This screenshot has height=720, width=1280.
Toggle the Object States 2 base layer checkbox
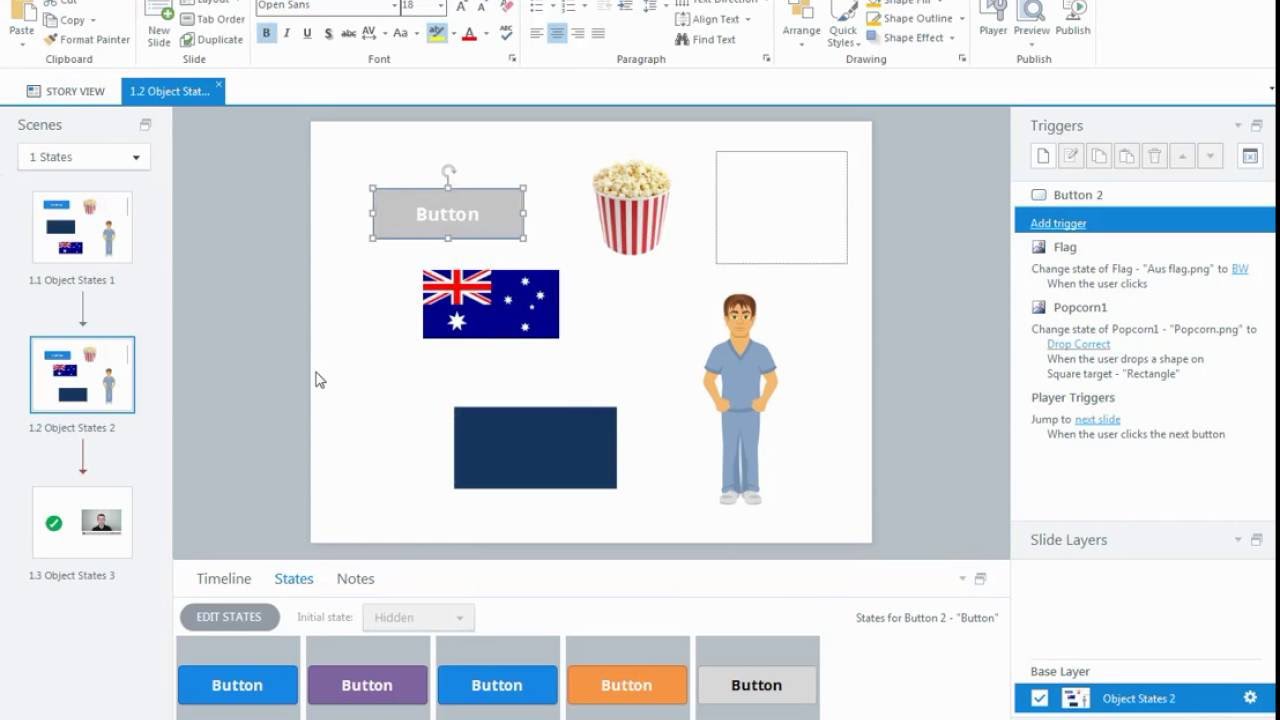pyautogui.click(x=1039, y=698)
